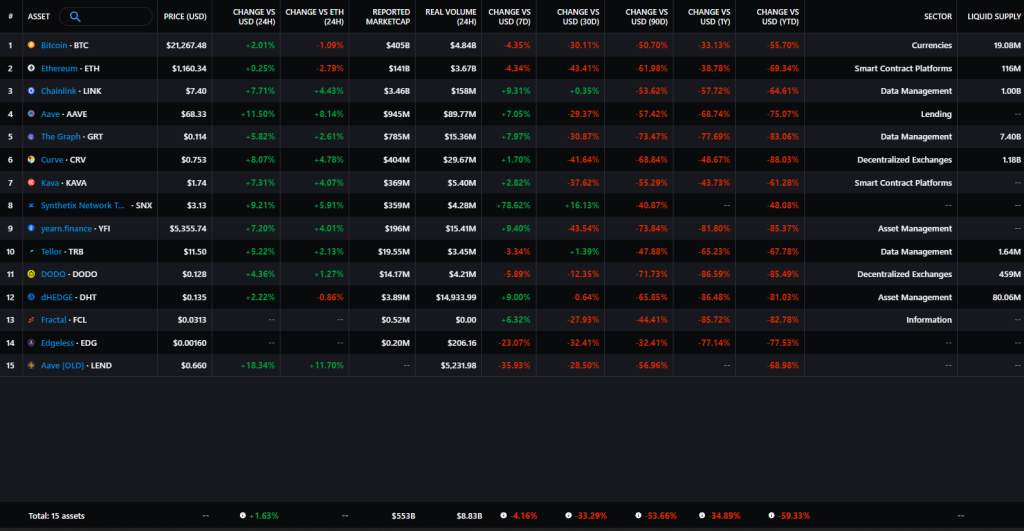The height and width of the screenshot is (531, 1024).
Task: Click info icon beside total -33.29%
Action: point(568,515)
